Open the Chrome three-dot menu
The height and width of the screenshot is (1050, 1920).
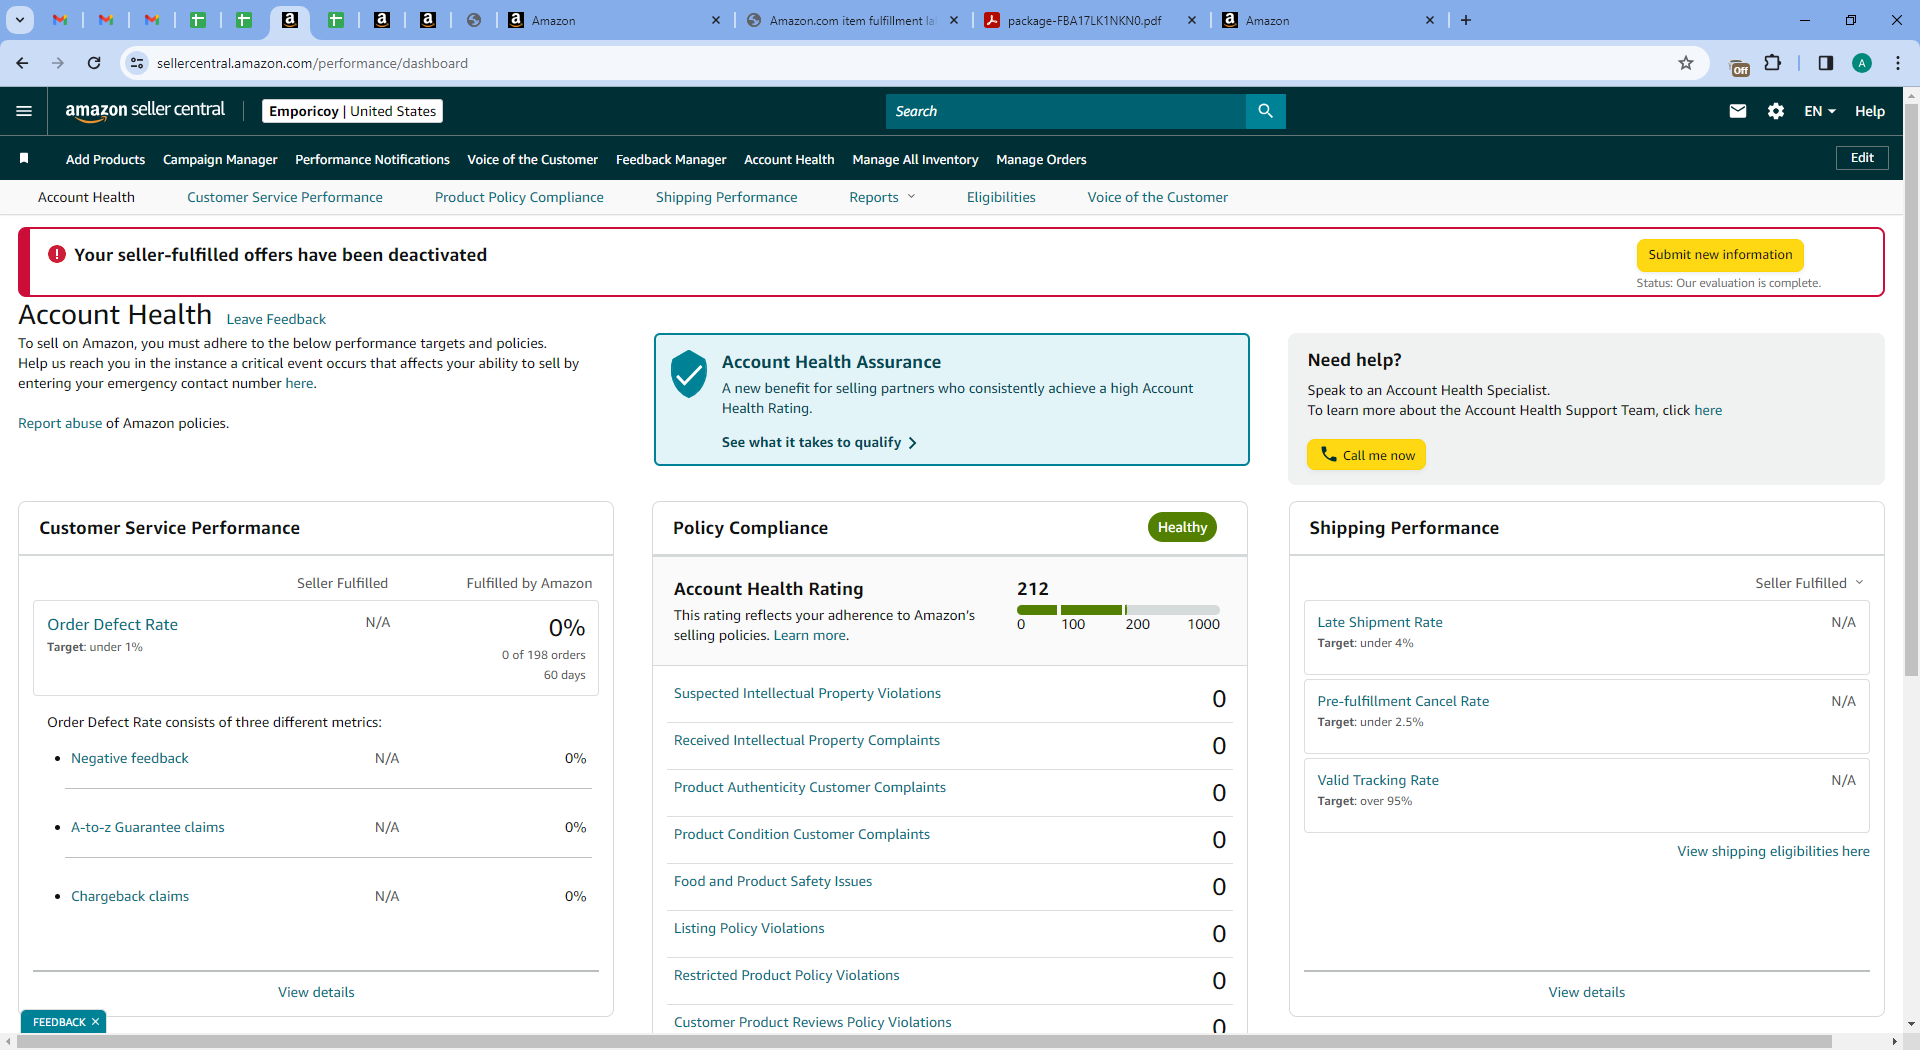(x=1898, y=63)
